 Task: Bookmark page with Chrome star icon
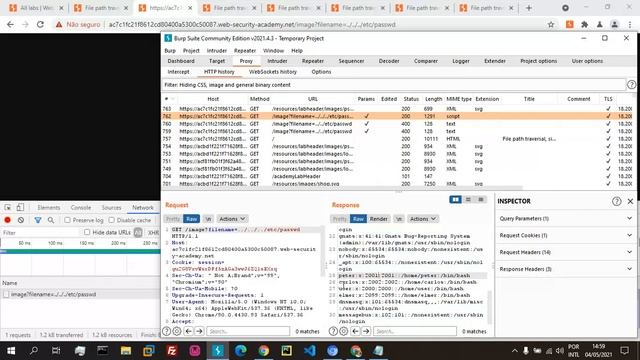[551, 24]
